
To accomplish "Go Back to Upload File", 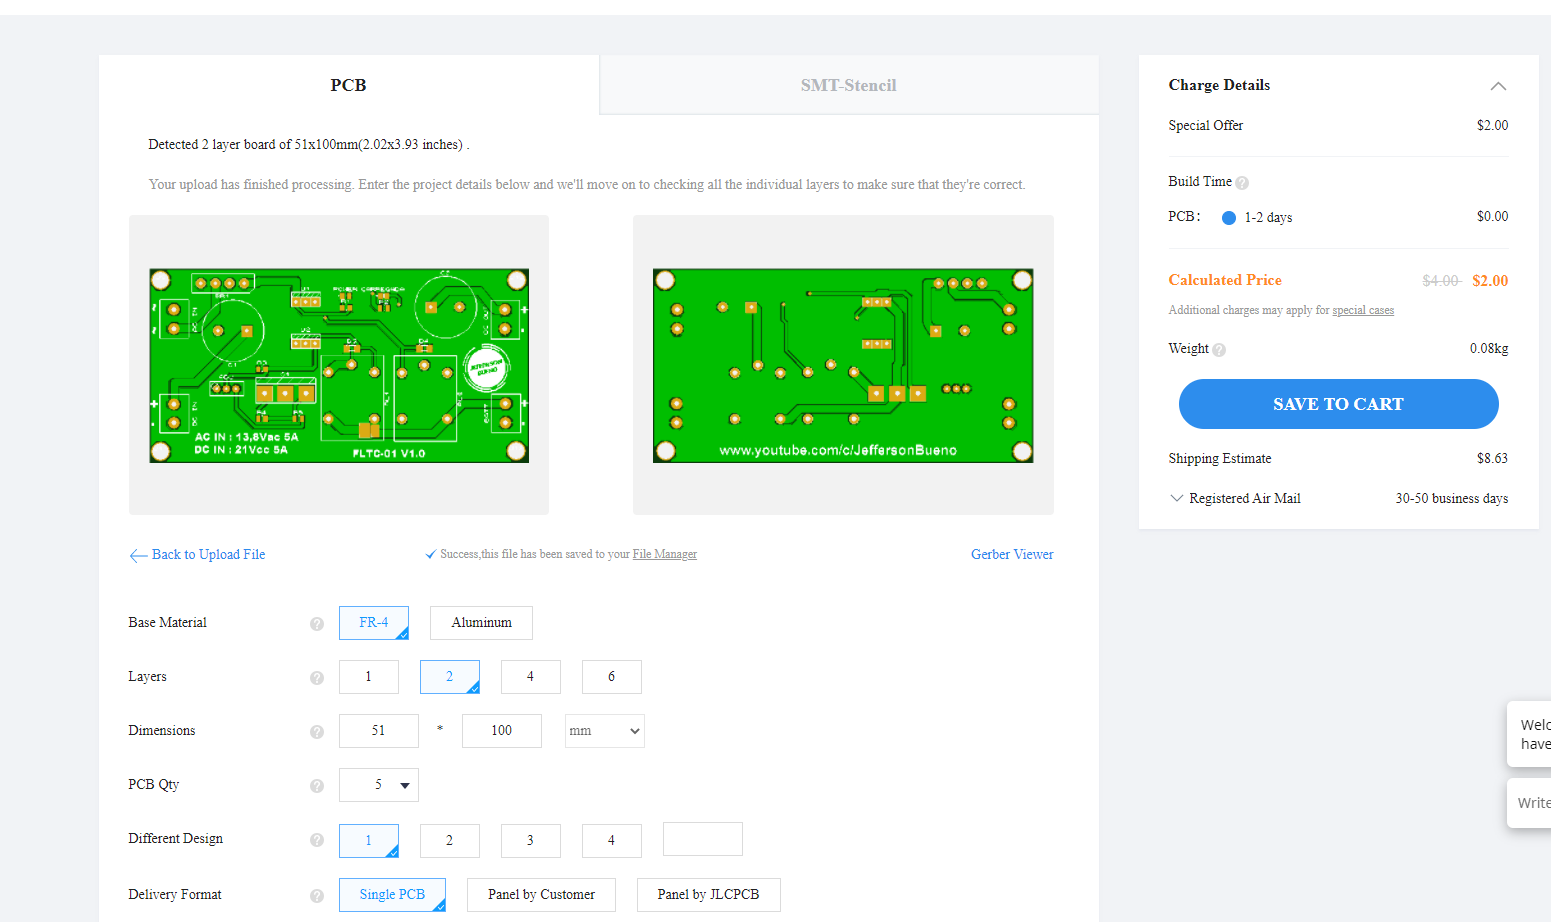I will 197,555.
